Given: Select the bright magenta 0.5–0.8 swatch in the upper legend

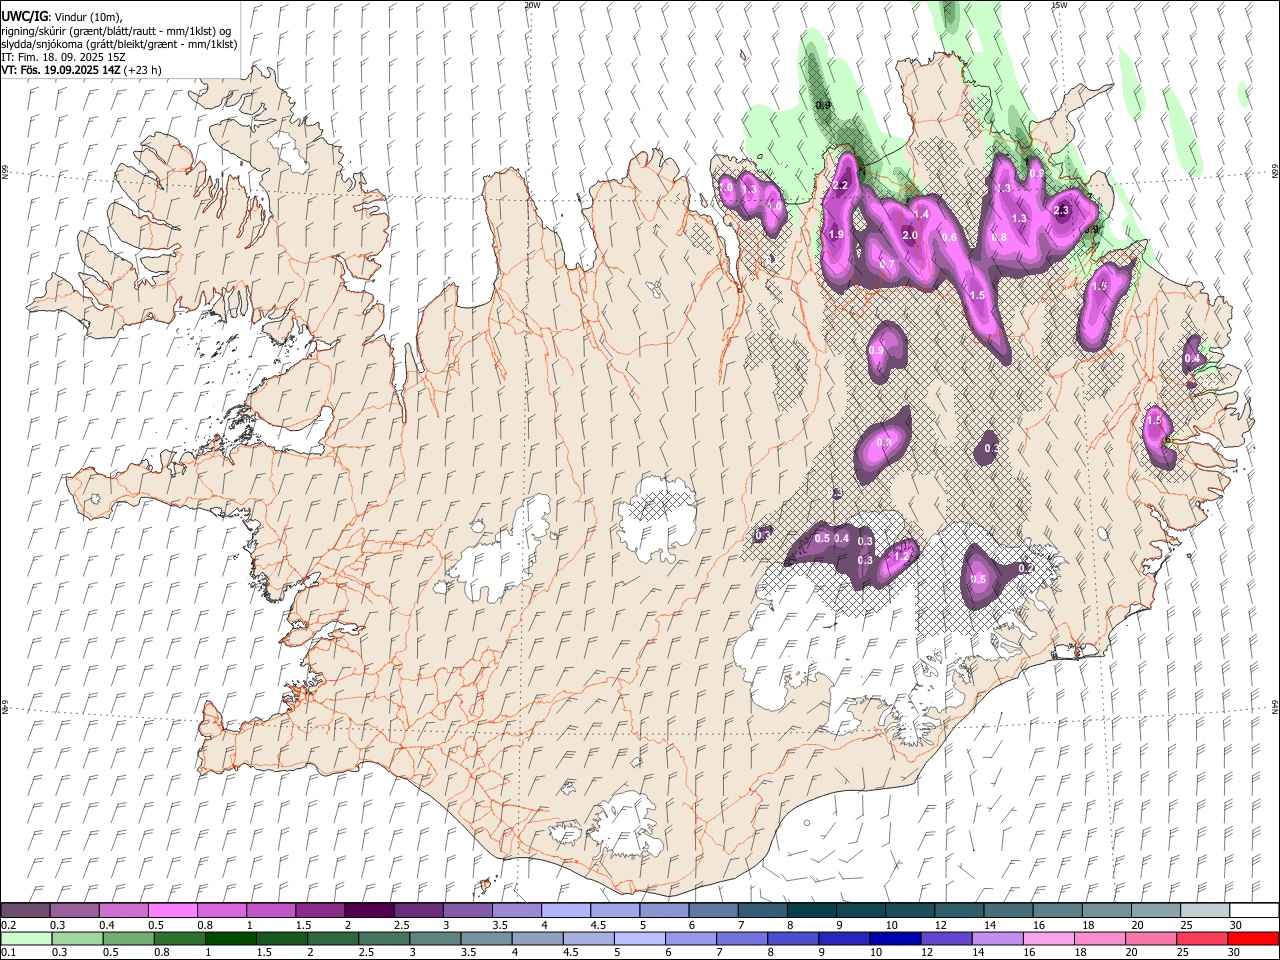Looking at the screenshot, I should [x=172, y=911].
